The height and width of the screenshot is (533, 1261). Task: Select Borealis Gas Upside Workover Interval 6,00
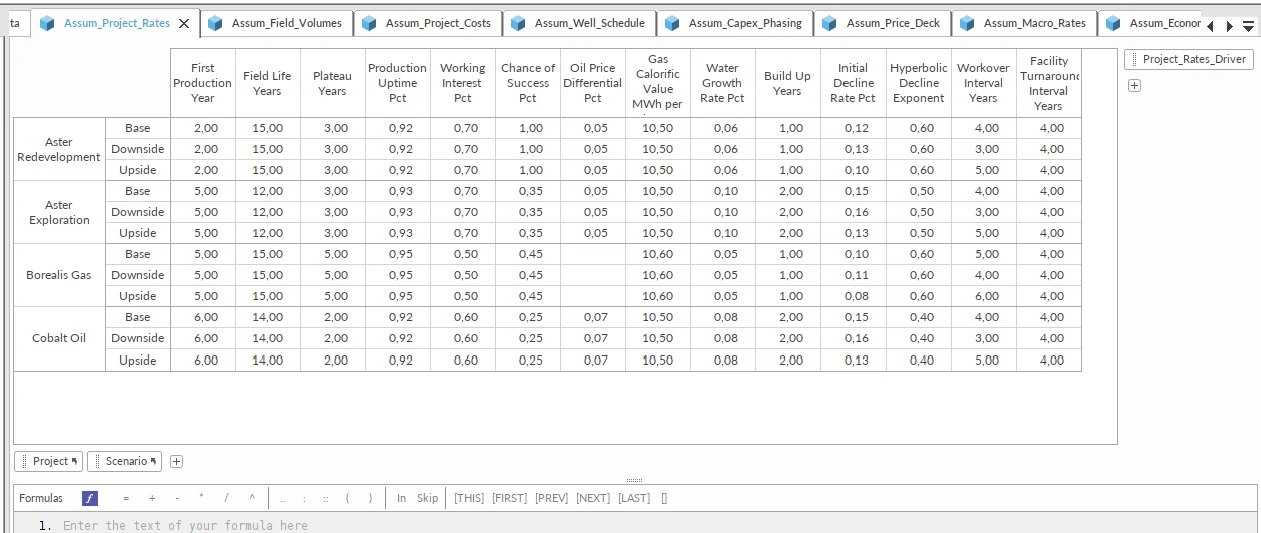pos(983,296)
